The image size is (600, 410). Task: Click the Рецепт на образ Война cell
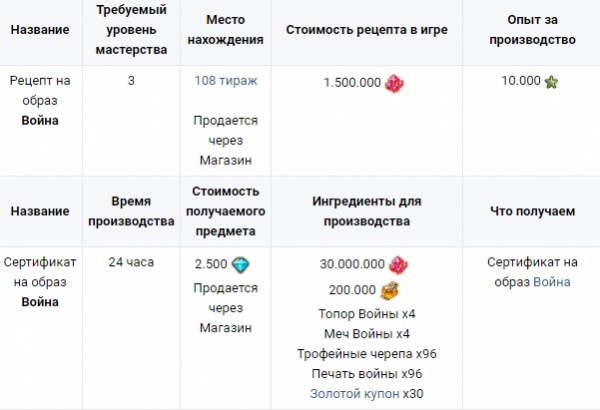point(40,101)
